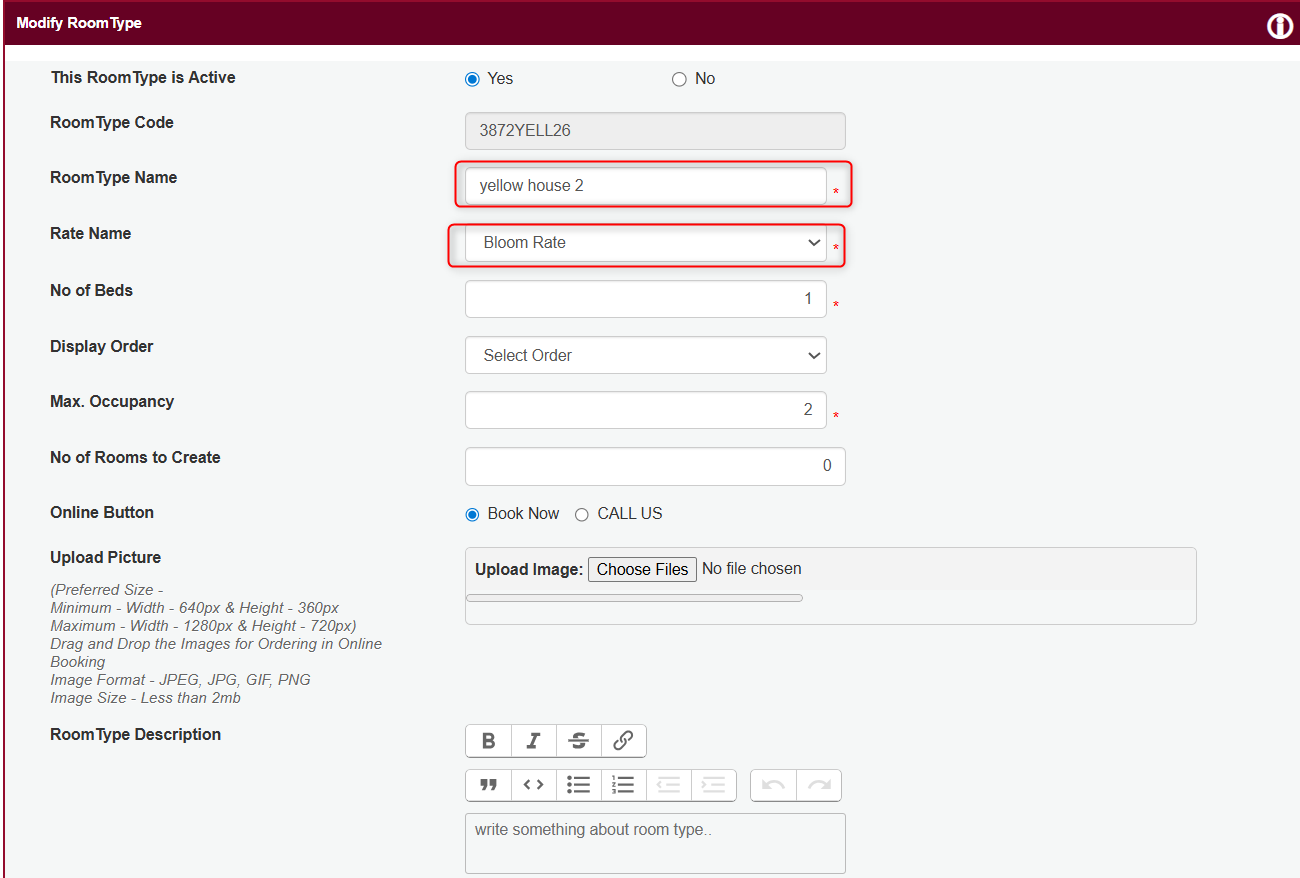Select Book Now online button option
The height and width of the screenshot is (878, 1300).
tap(472, 514)
